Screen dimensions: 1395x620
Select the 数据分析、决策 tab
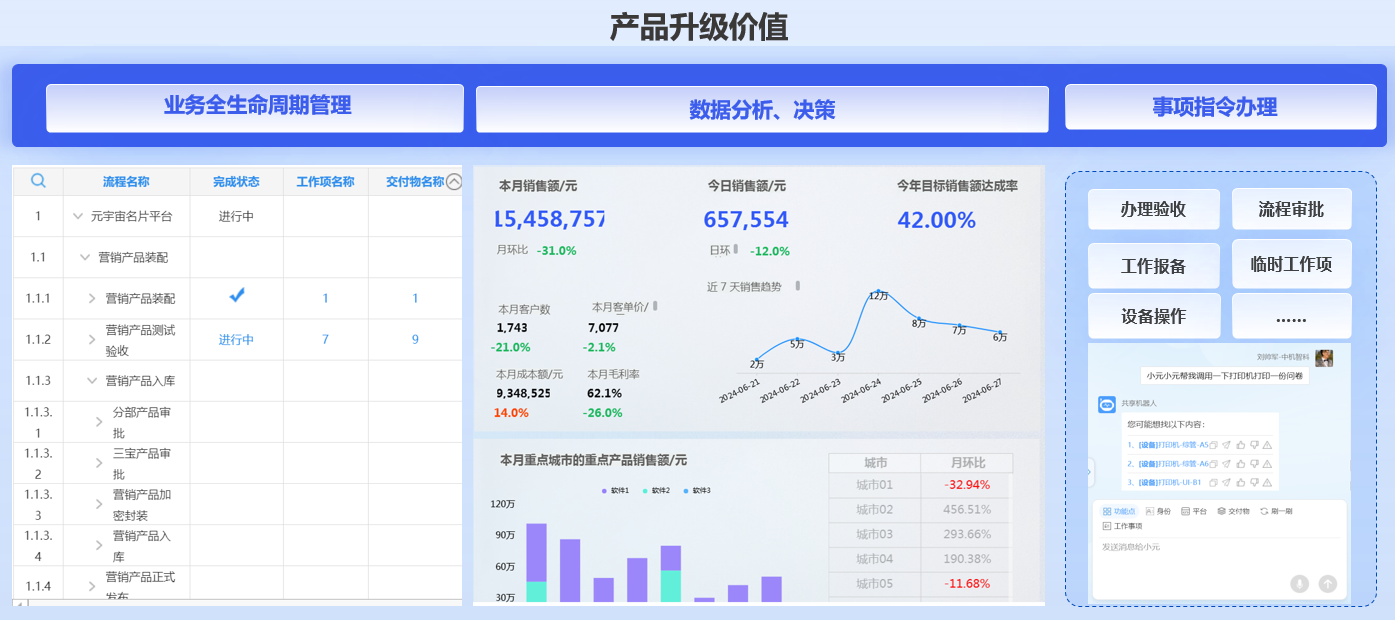761,109
